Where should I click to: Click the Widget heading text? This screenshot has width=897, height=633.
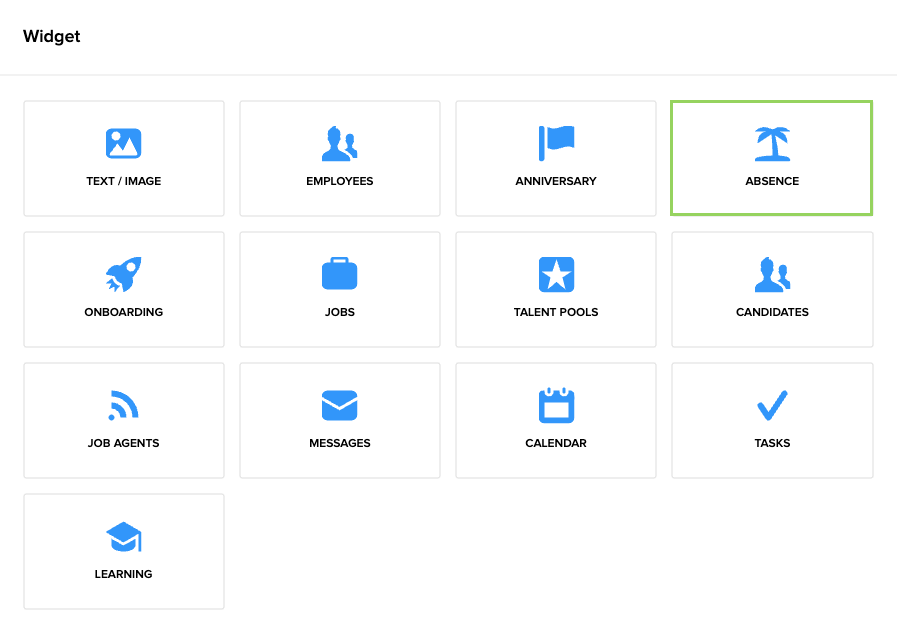coord(51,36)
